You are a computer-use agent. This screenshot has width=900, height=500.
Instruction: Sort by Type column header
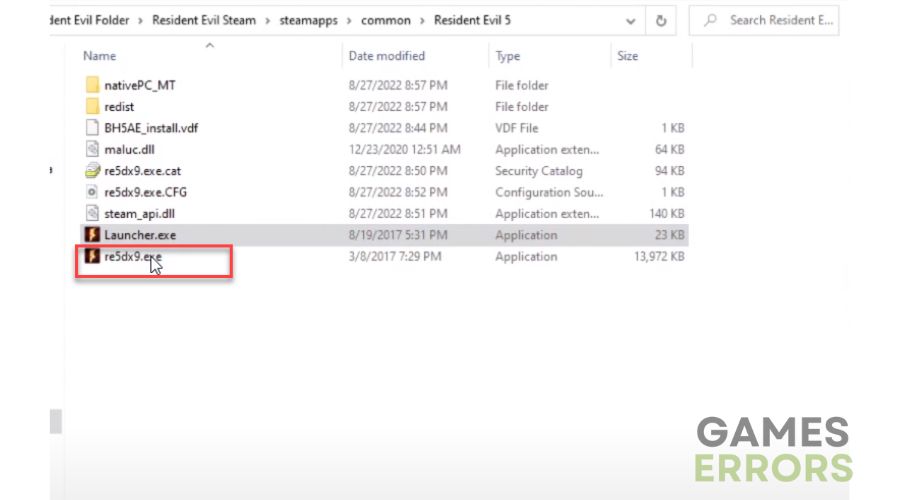coord(507,56)
